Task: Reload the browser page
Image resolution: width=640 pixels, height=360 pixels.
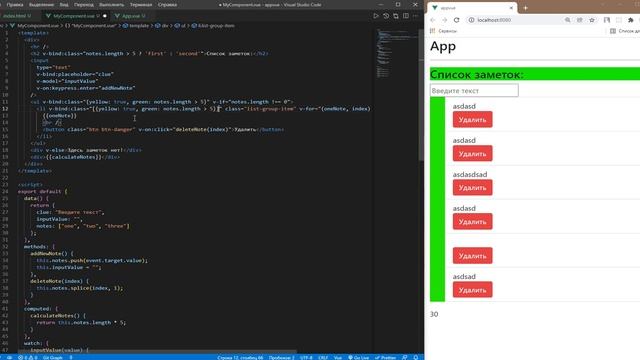Action: (456, 20)
